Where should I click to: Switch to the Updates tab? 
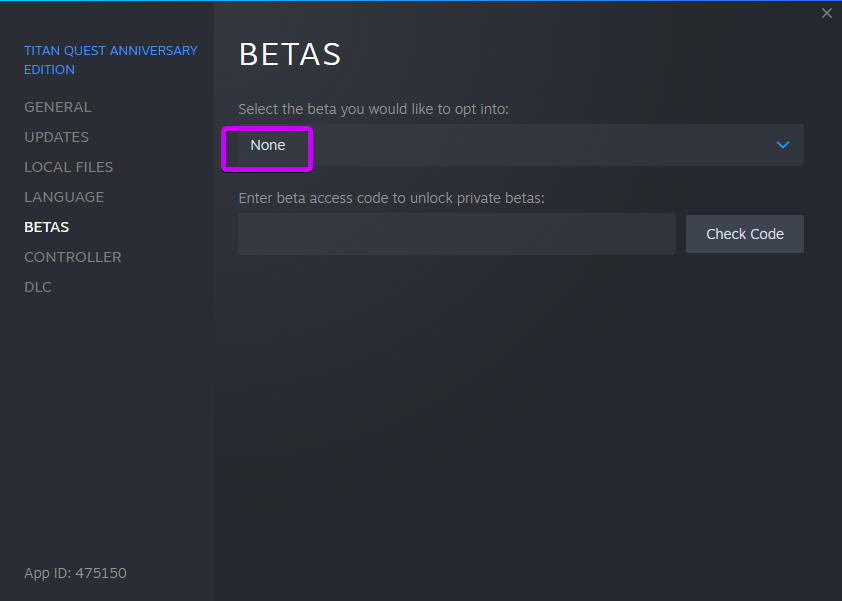pyautogui.click(x=57, y=137)
